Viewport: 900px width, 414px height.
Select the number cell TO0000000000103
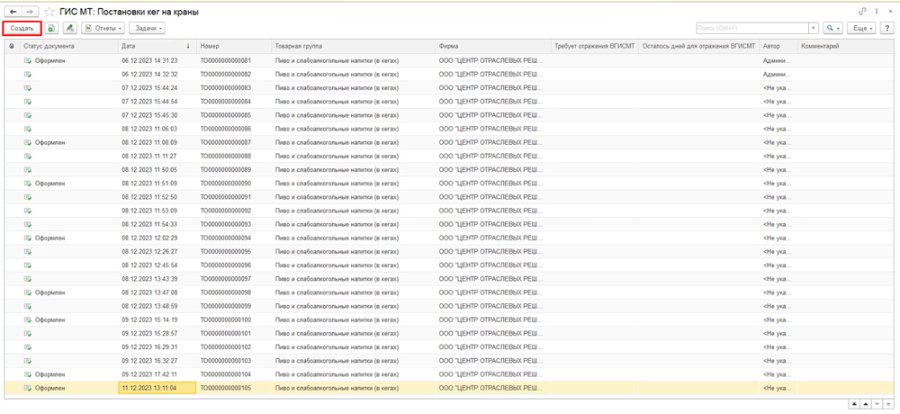226,361
